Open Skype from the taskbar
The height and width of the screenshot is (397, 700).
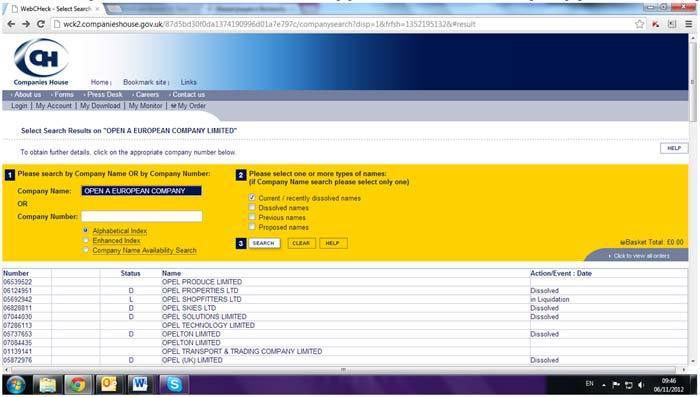[x=174, y=384]
